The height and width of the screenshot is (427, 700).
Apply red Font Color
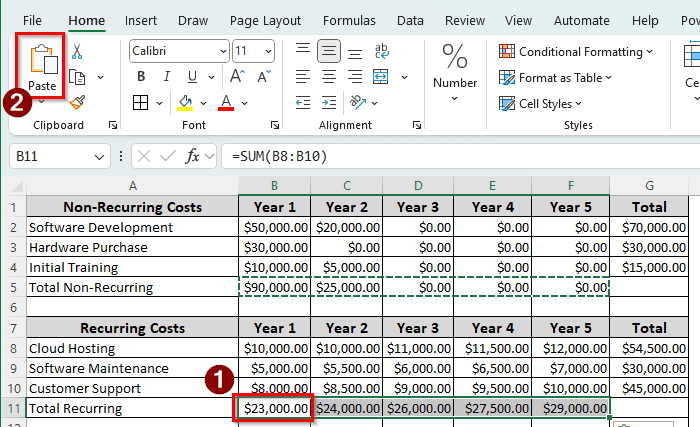[x=226, y=103]
